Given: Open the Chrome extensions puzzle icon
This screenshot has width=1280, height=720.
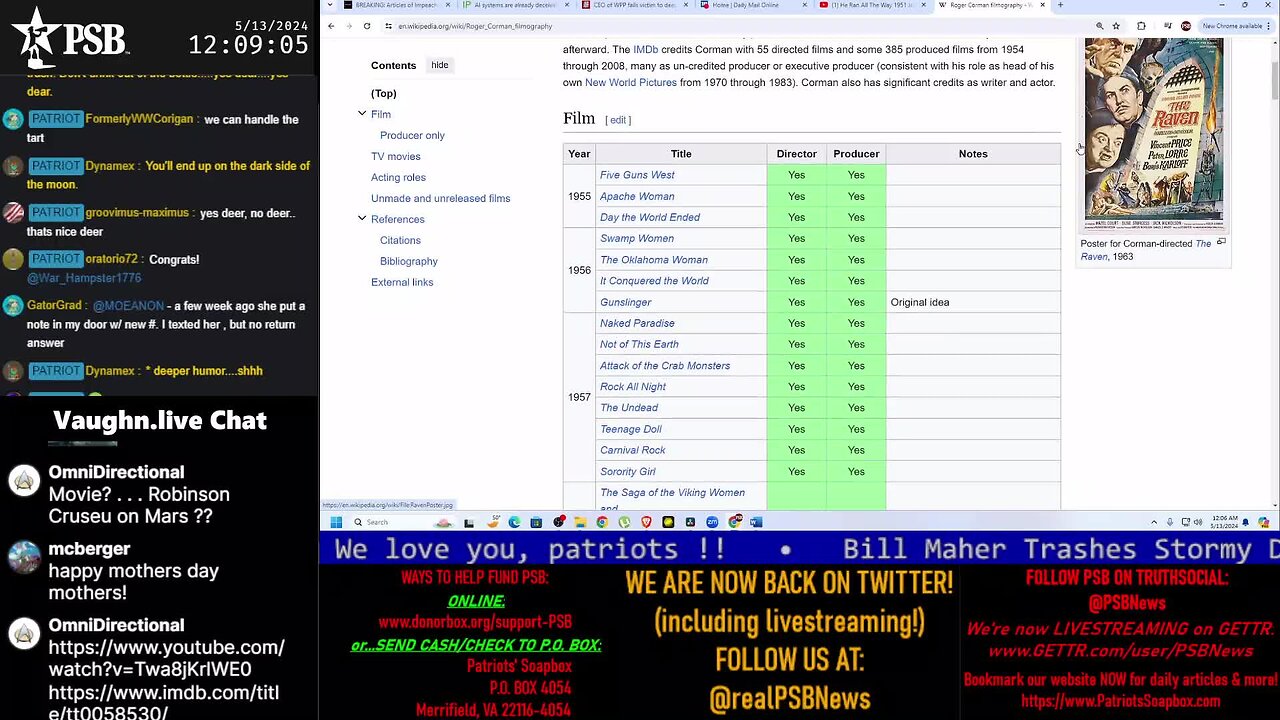Looking at the screenshot, I should click(x=1141, y=26).
